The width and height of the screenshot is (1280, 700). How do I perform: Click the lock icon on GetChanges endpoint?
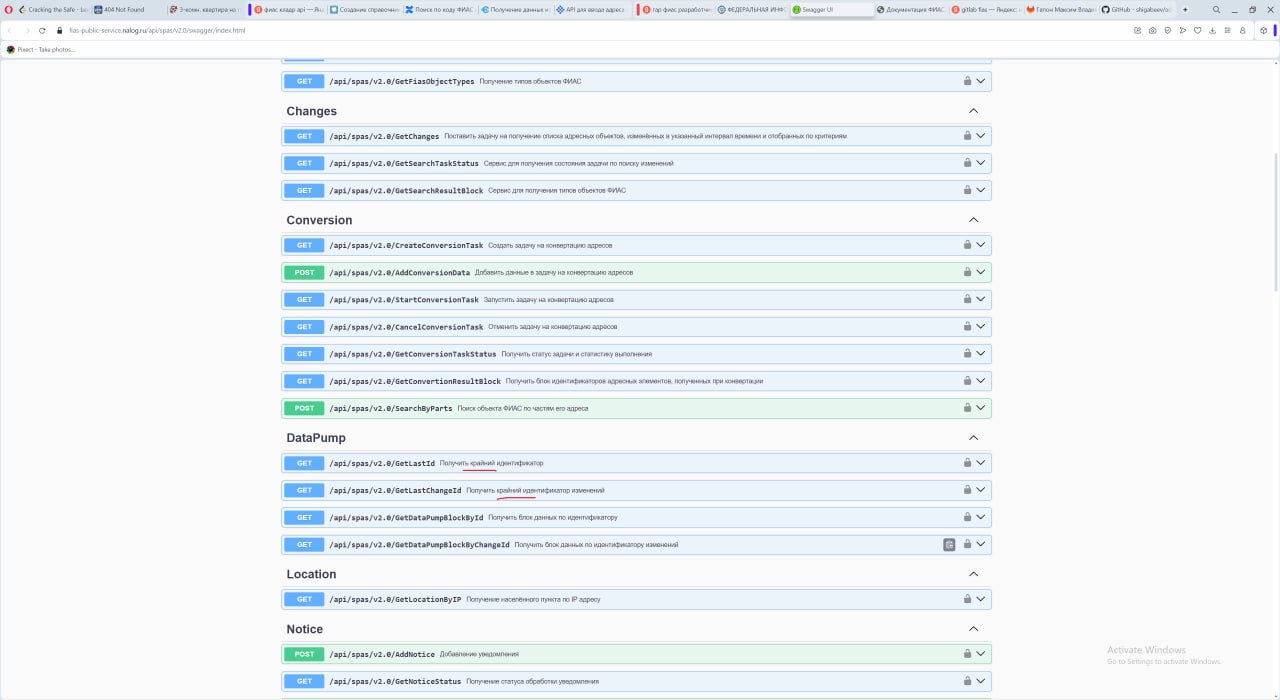(x=967, y=136)
